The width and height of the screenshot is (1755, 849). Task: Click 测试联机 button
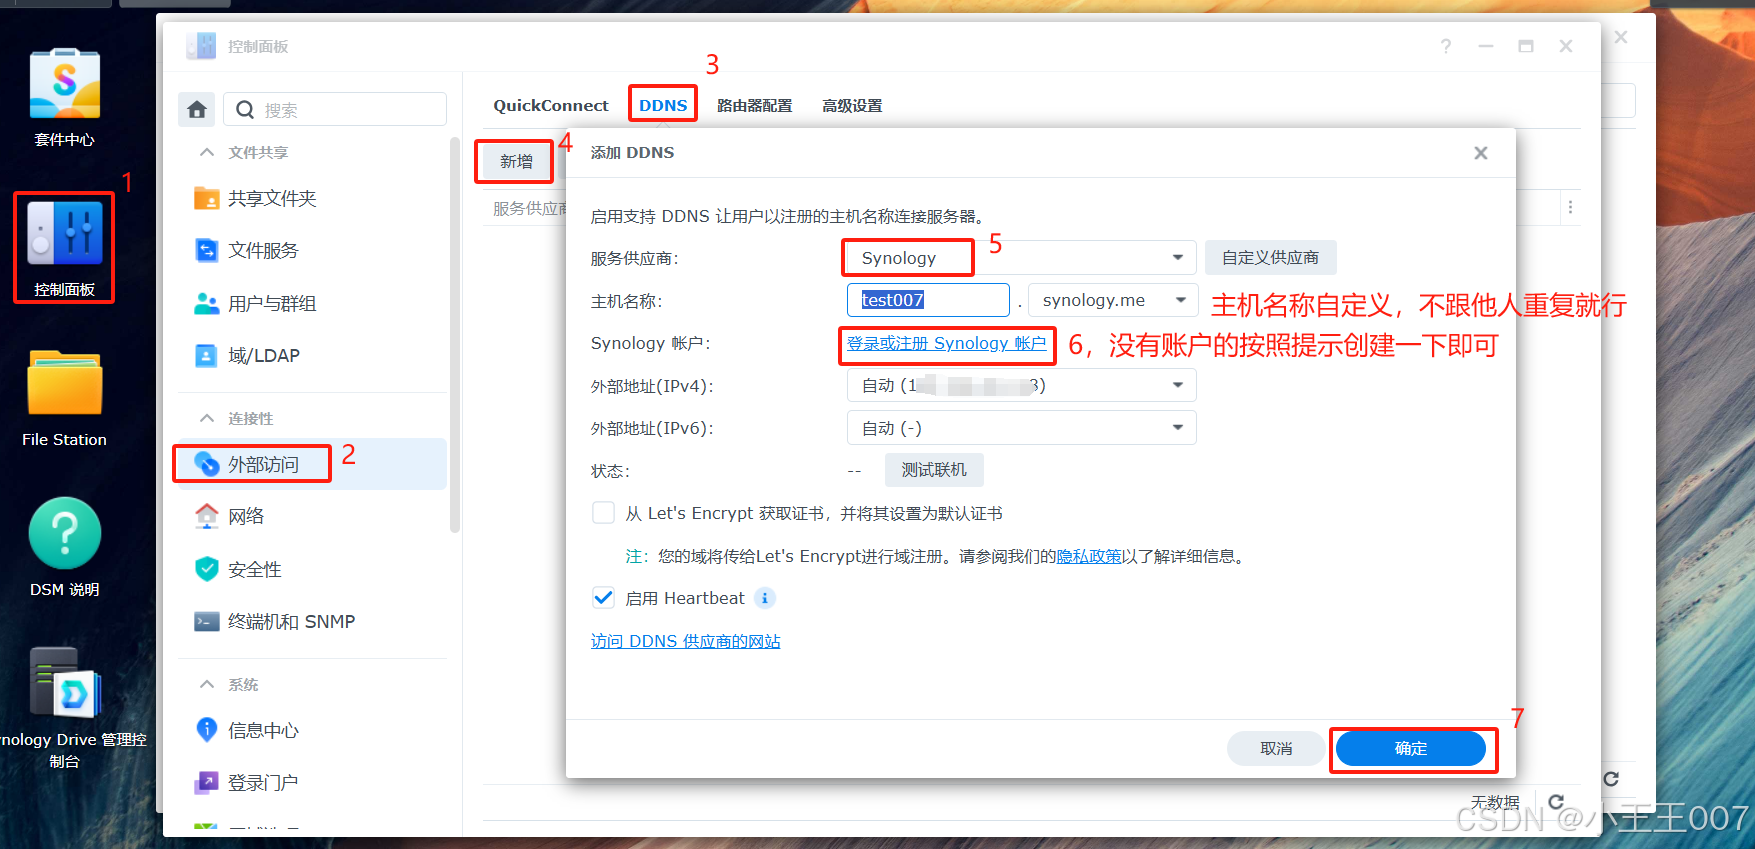(x=934, y=470)
